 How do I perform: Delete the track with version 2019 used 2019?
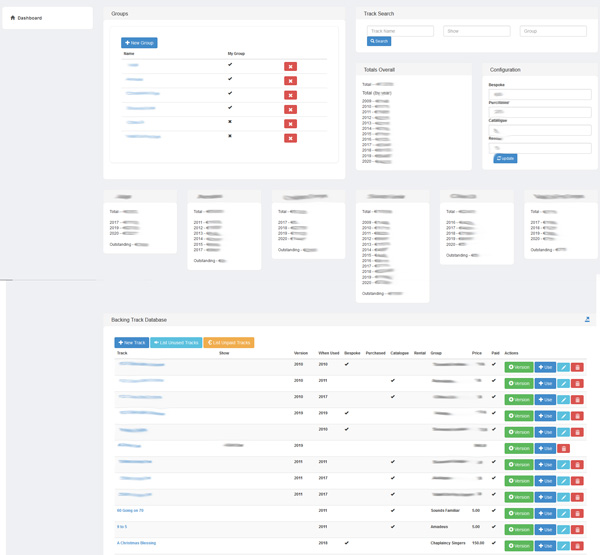point(577,416)
